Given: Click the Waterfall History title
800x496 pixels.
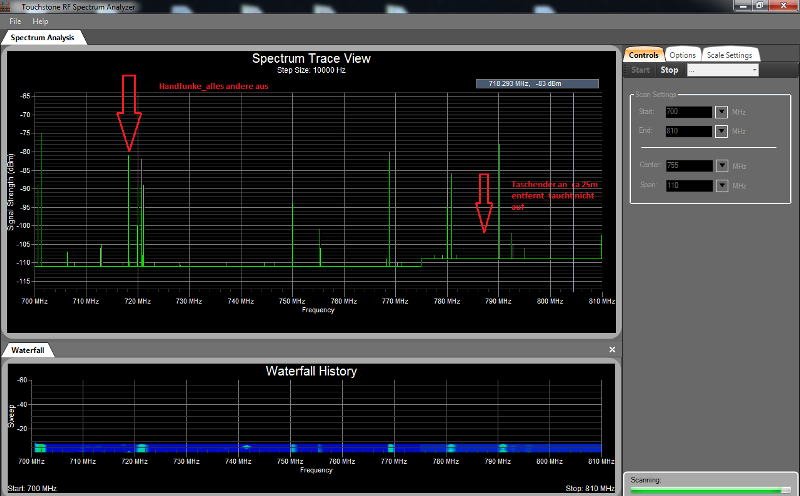Looking at the screenshot, I should [x=311, y=371].
